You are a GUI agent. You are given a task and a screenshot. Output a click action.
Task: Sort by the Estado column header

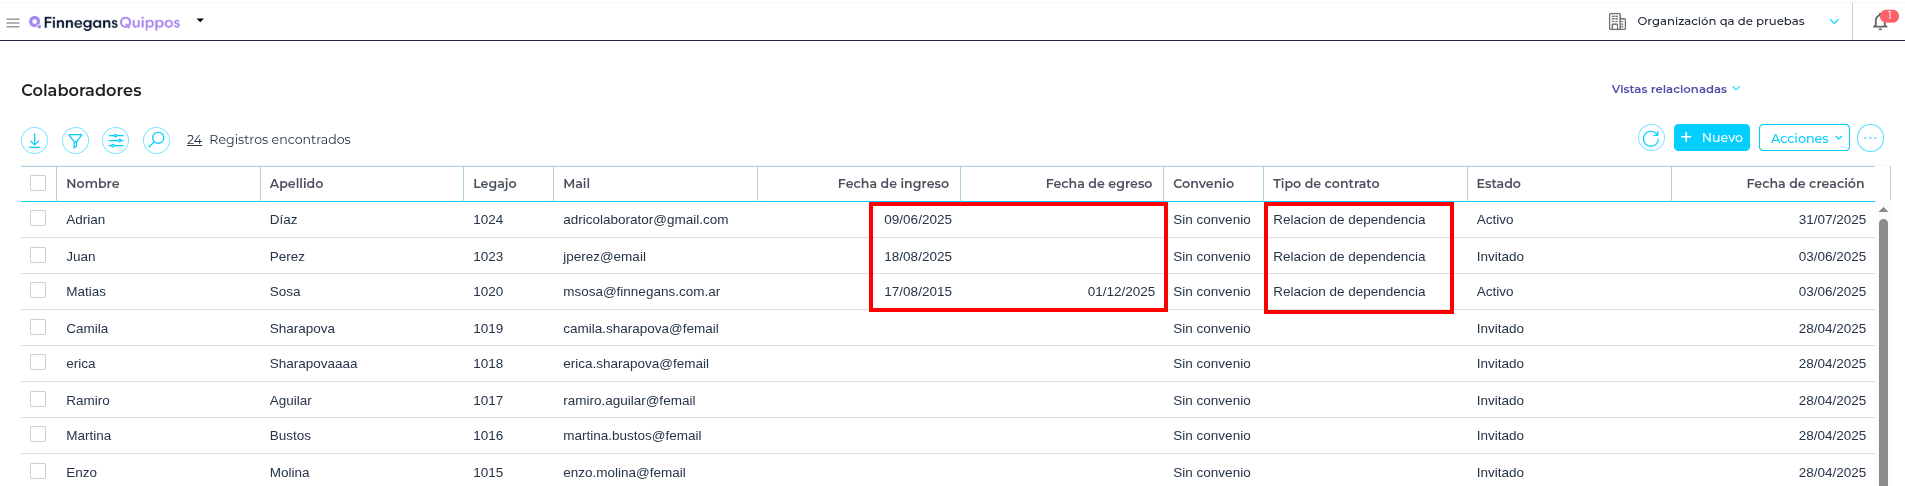[x=1498, y=183]
